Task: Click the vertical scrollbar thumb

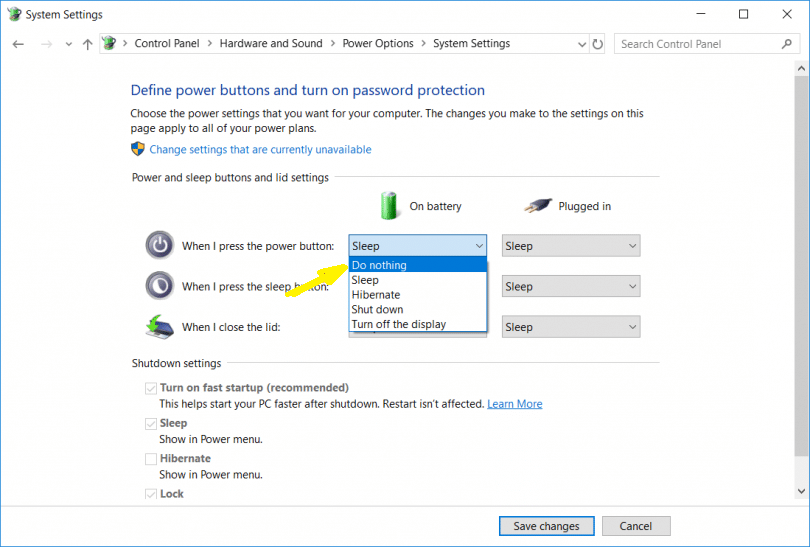Action: (x=801, y=266)
